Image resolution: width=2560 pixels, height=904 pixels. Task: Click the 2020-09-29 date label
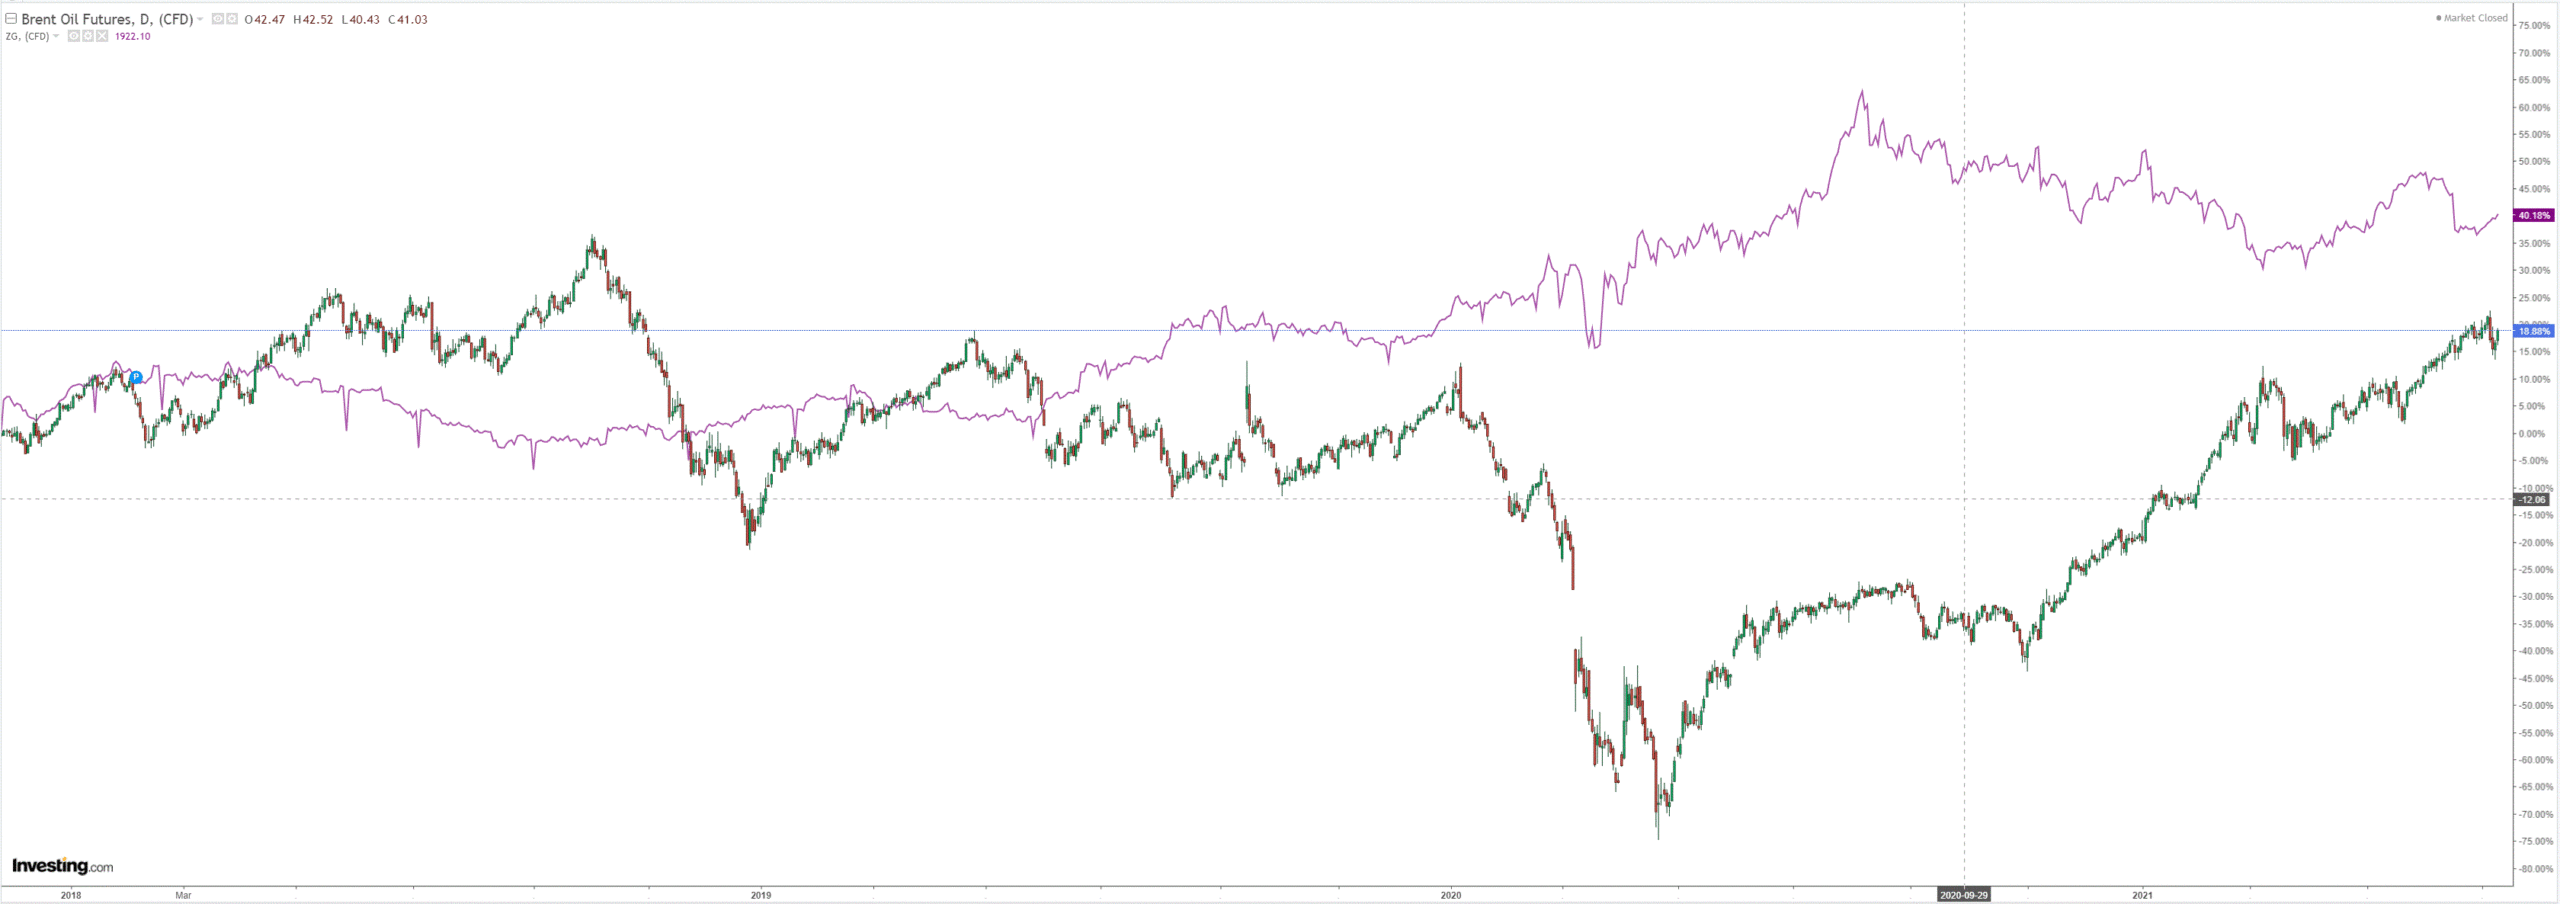[x=1964, y=895]
